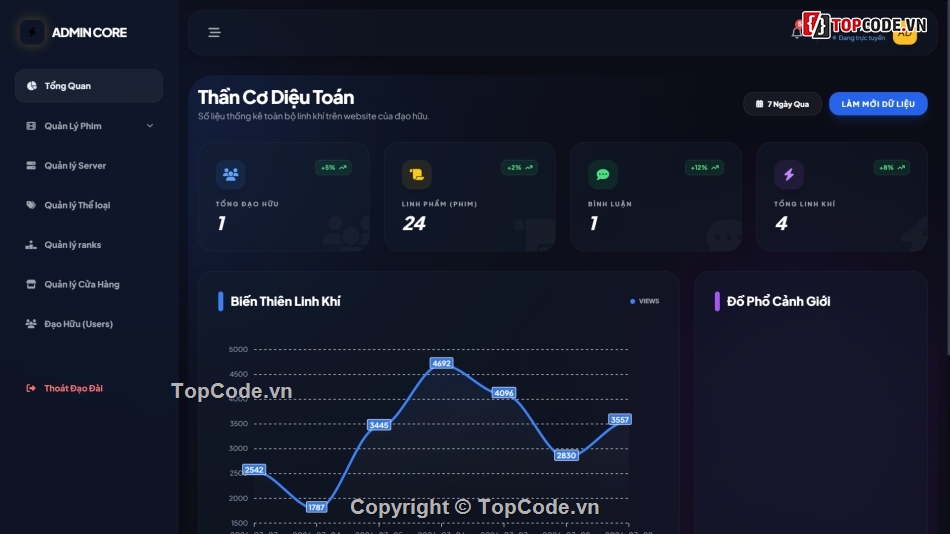Click the users icon beside Đạo Hữu (Users)

click(31, 324)
